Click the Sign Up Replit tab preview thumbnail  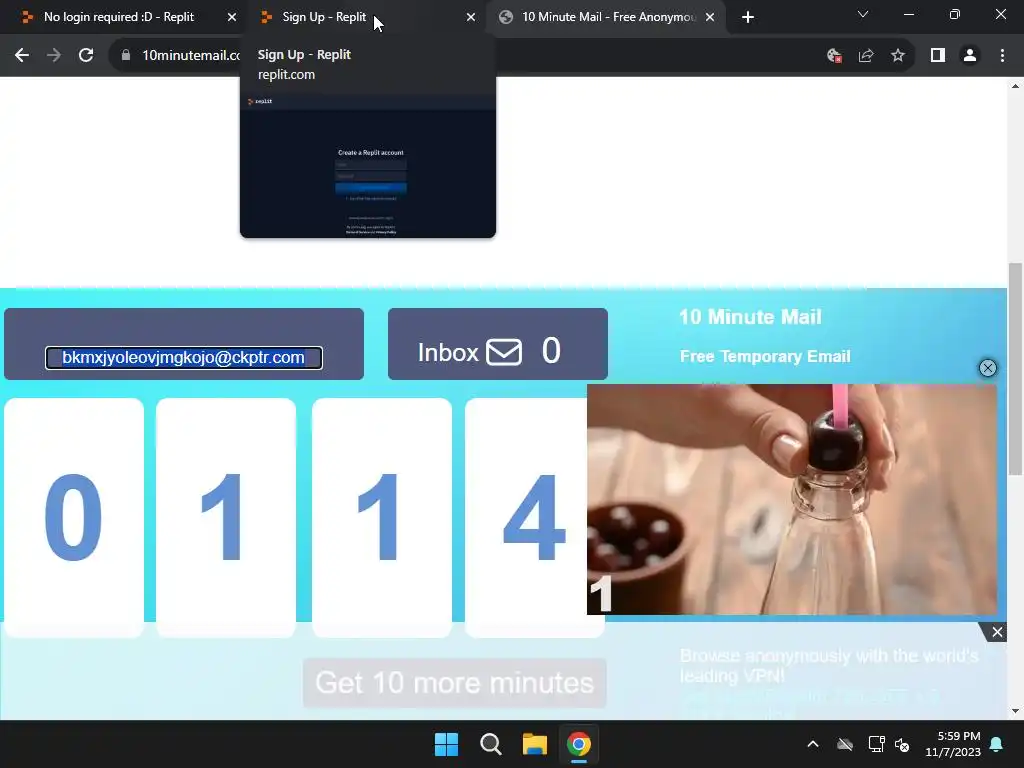tap(368, 166)
